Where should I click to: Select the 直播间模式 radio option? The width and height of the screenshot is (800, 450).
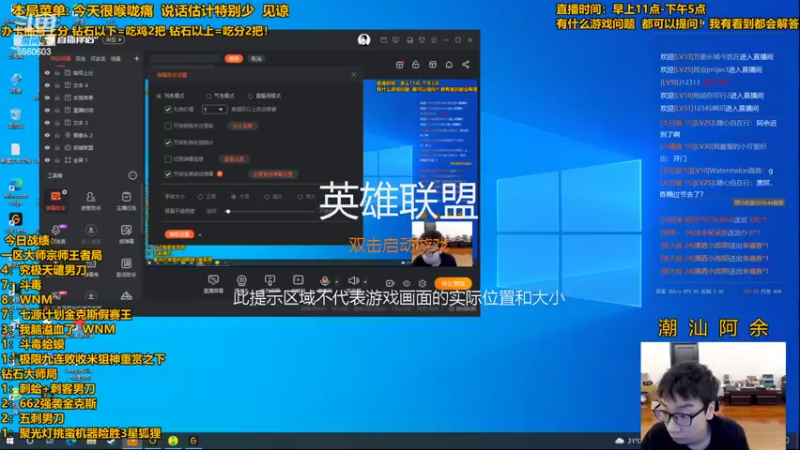250,96
